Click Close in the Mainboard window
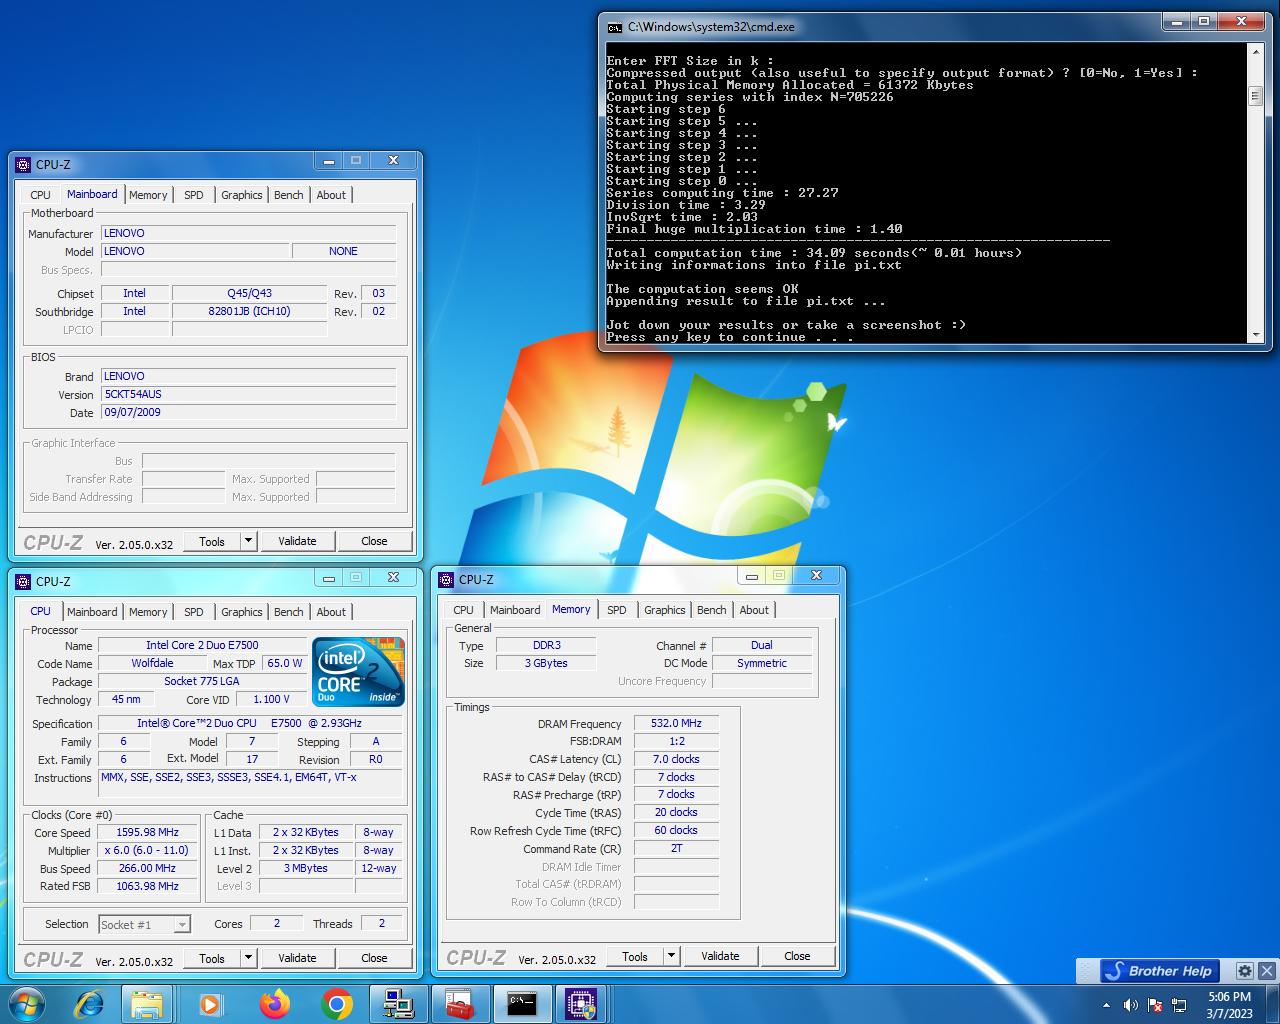1280x1024 pixels. 374,541
